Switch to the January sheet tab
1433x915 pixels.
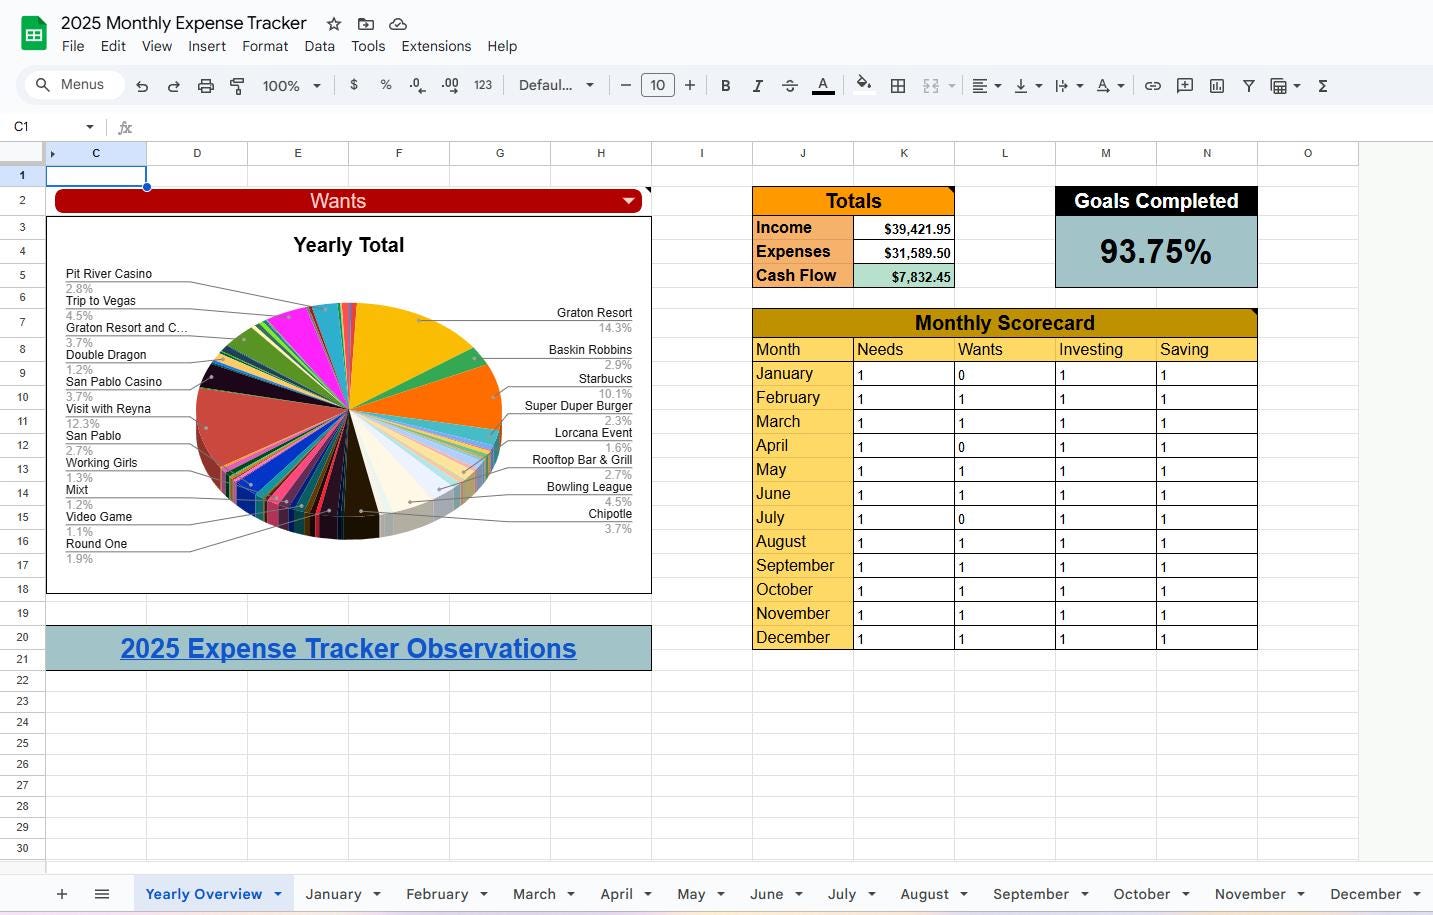pyautogui.click(x=333, y=894)
